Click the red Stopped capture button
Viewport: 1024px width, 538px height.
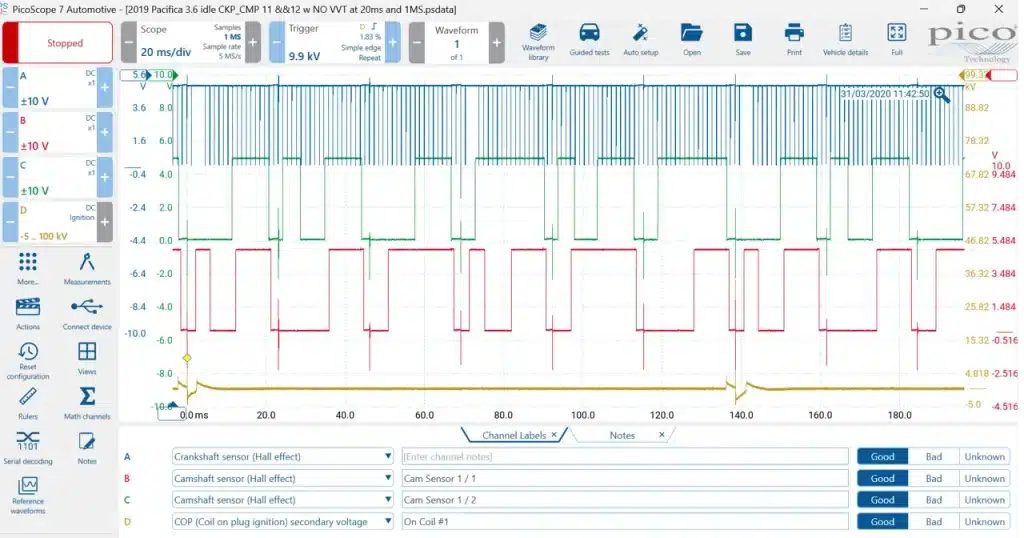pos(57,42)
